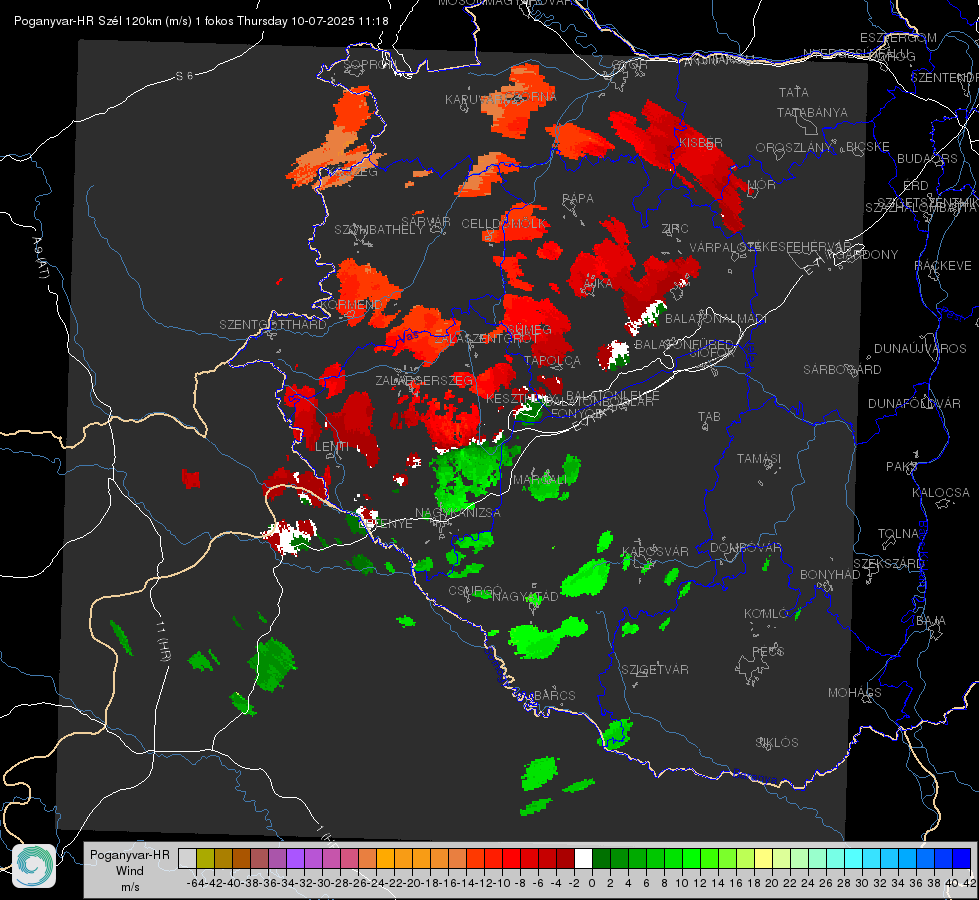Viewport: 979px width, 900px height.
Task: Select the DOMBOVAR city label
Action: click(745, 548)
